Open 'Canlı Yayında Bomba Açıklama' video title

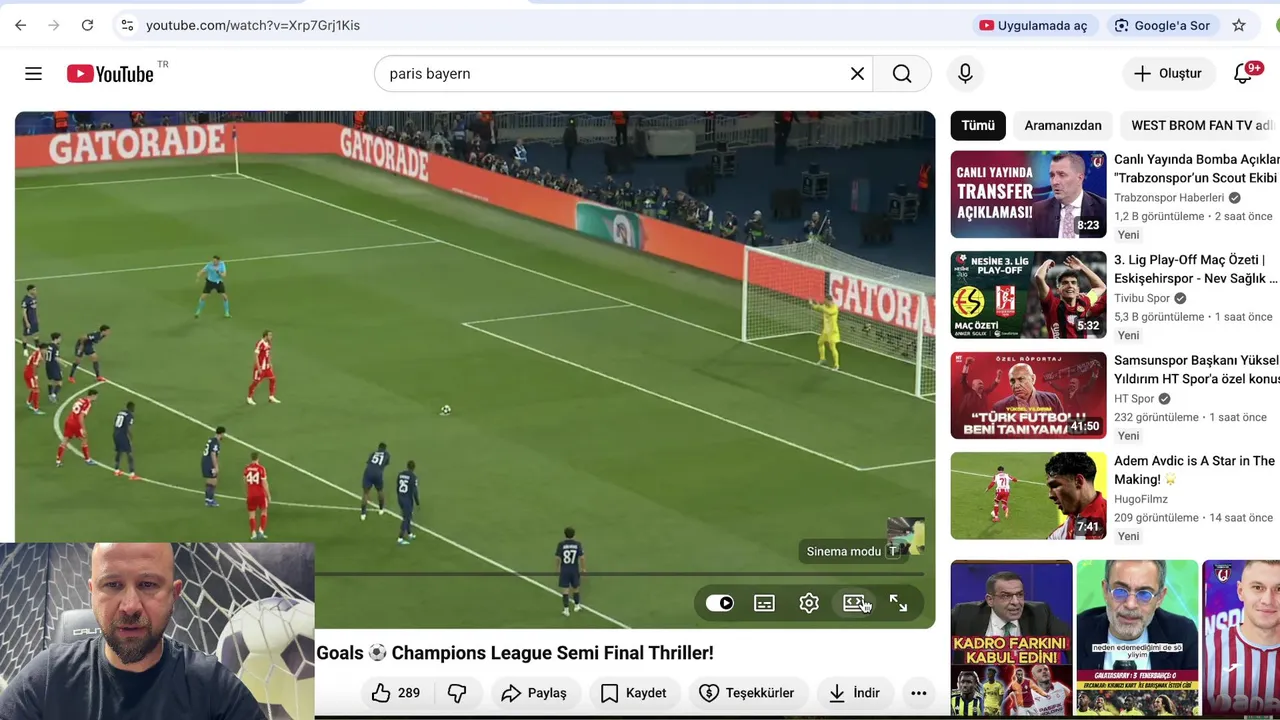[x=1196, y=168]
